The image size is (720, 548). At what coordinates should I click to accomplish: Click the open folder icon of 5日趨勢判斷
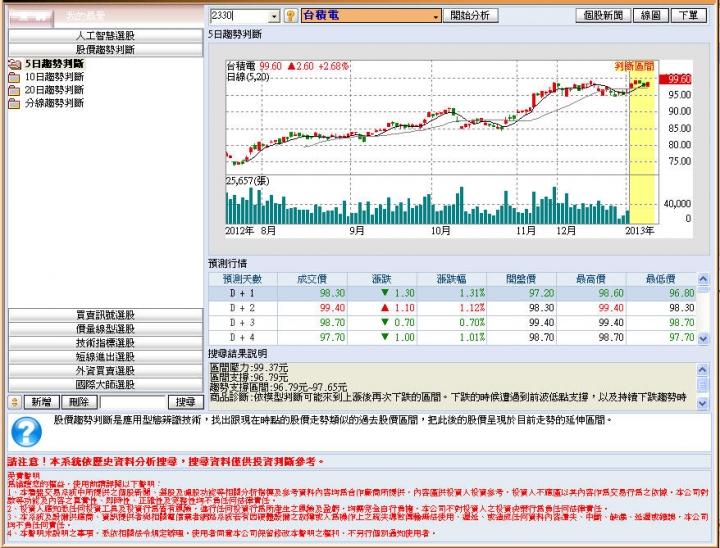coord(15,64)
